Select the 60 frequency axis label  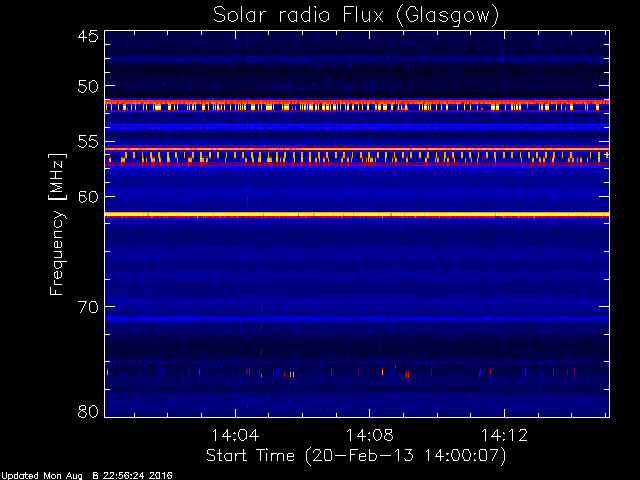88,197
